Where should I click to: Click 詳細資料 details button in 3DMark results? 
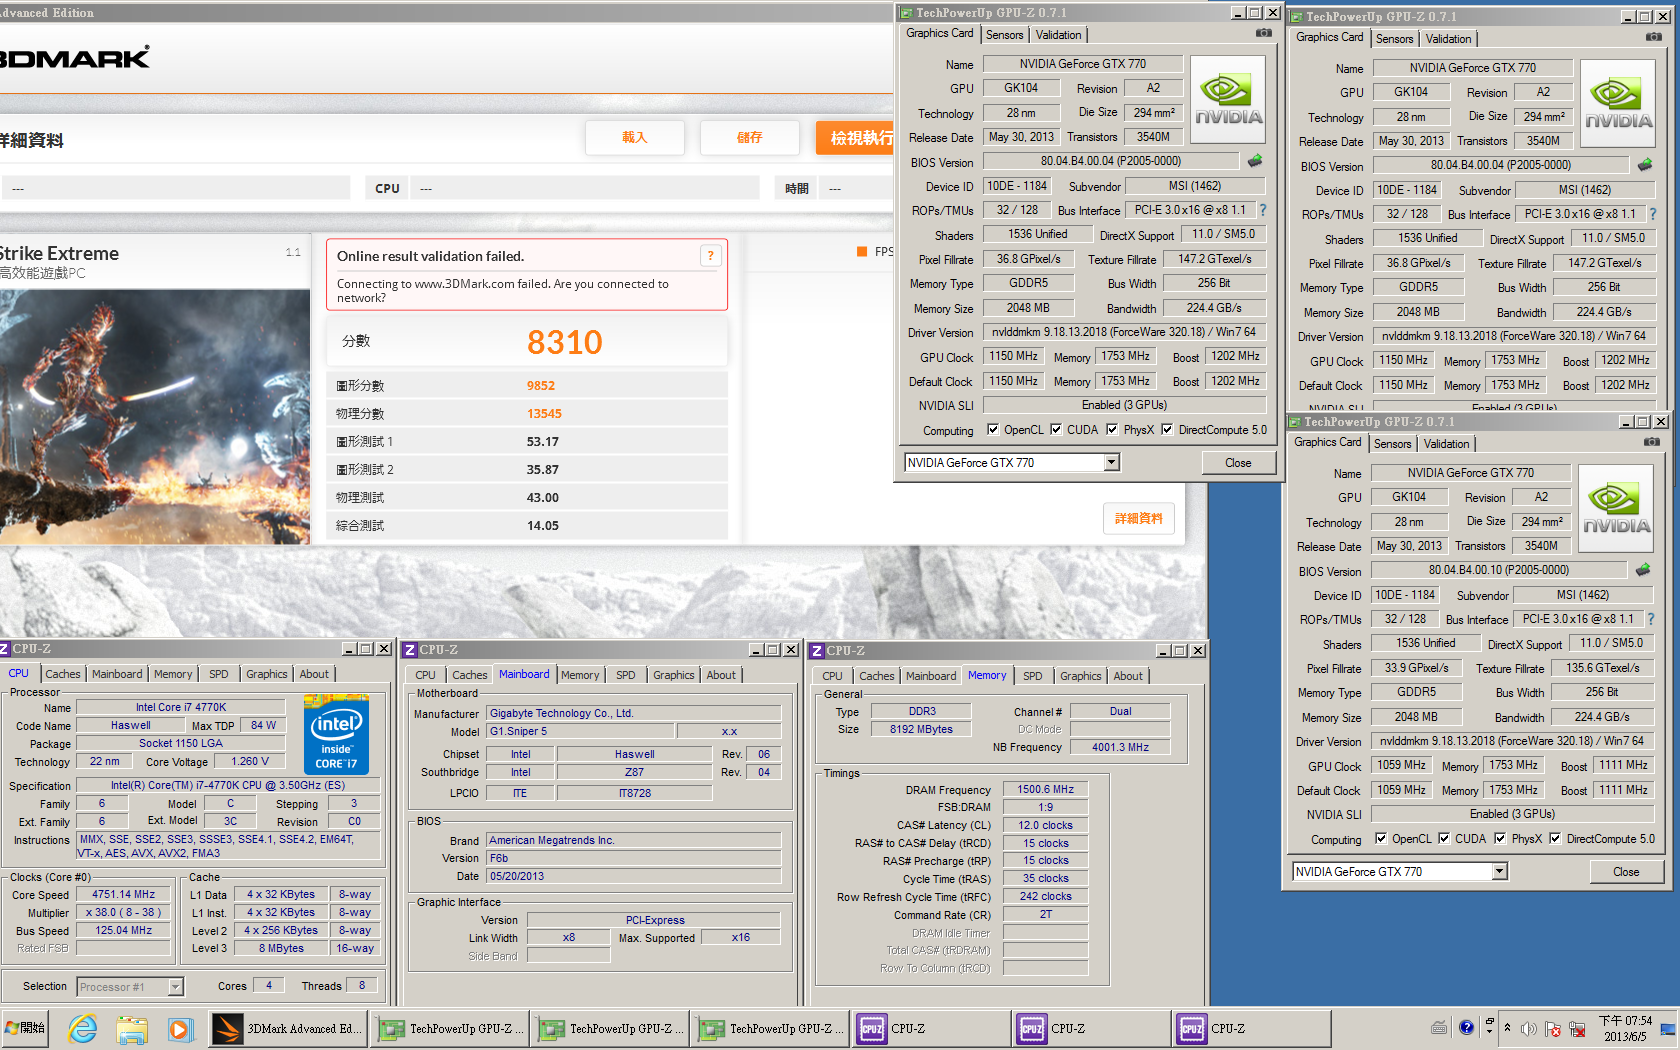pyautogui.click(x=1139, y=518)
